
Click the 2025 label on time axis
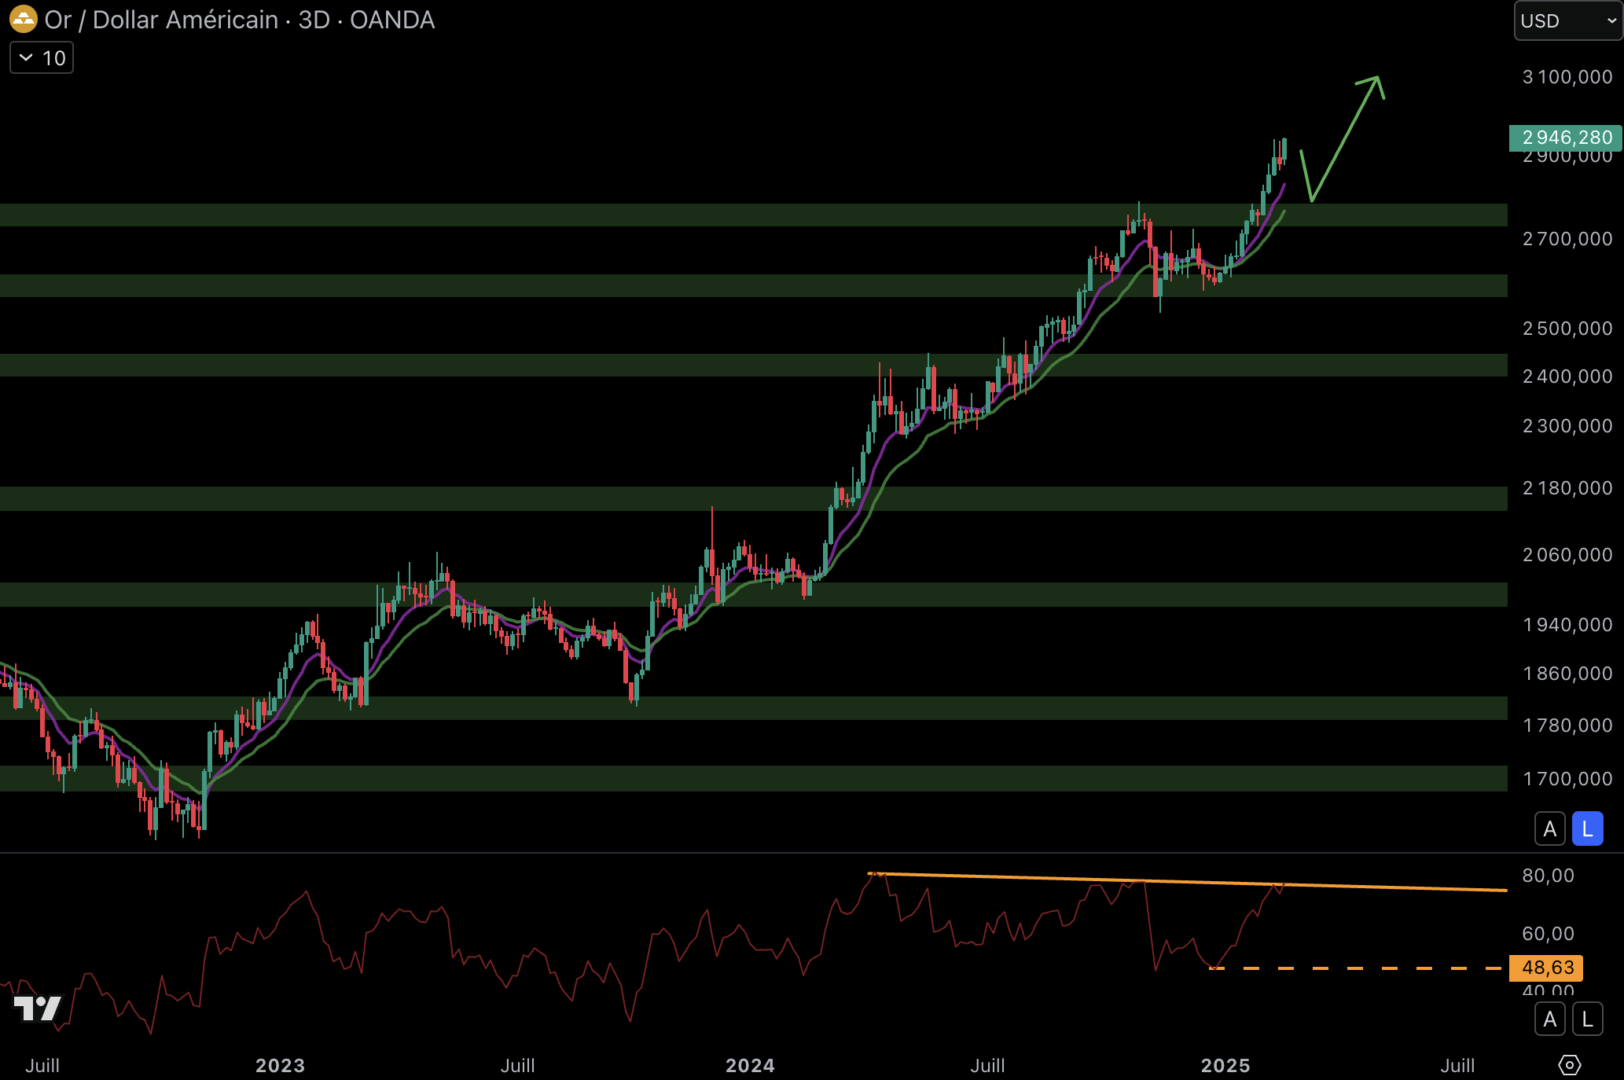1225,1065
